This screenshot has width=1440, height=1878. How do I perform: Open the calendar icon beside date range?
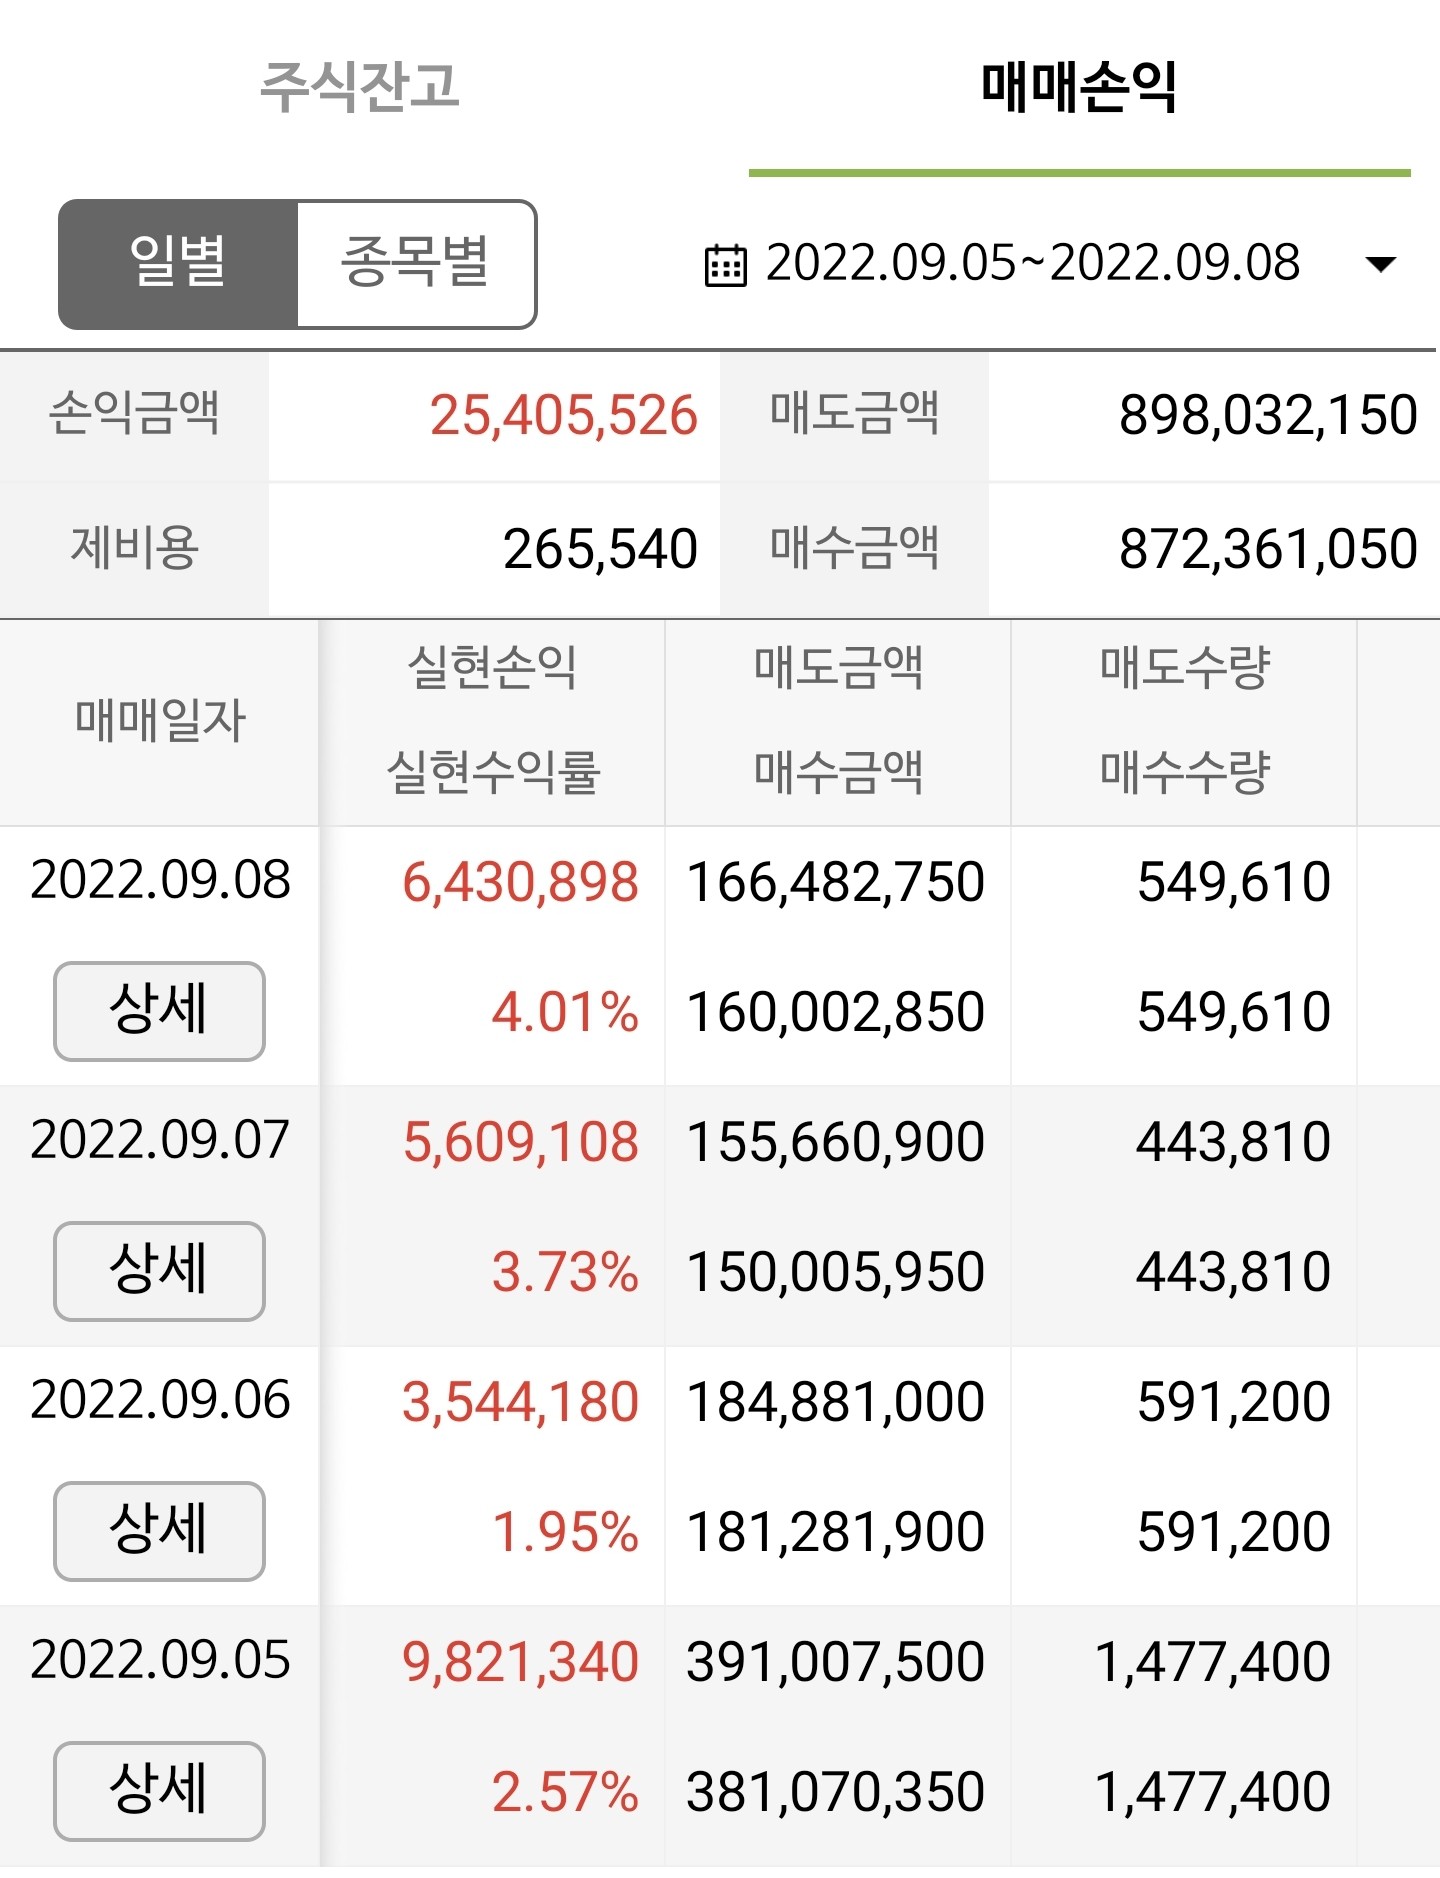[x=725, y=265]
